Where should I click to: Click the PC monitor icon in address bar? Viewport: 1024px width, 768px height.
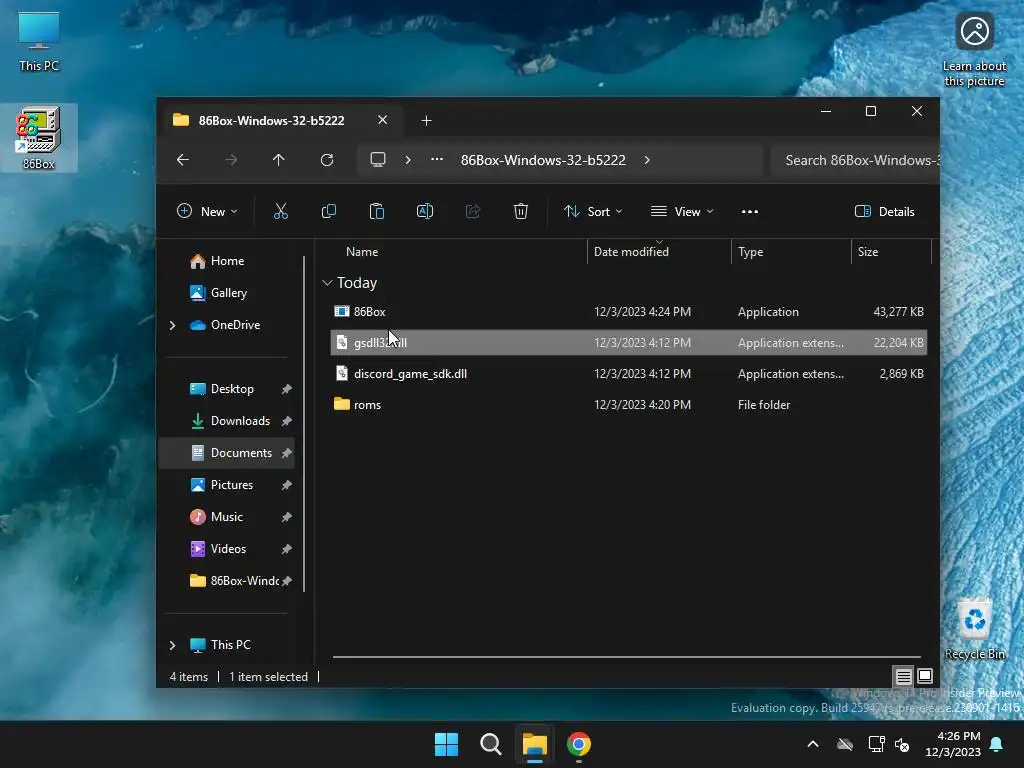(378, 160)
